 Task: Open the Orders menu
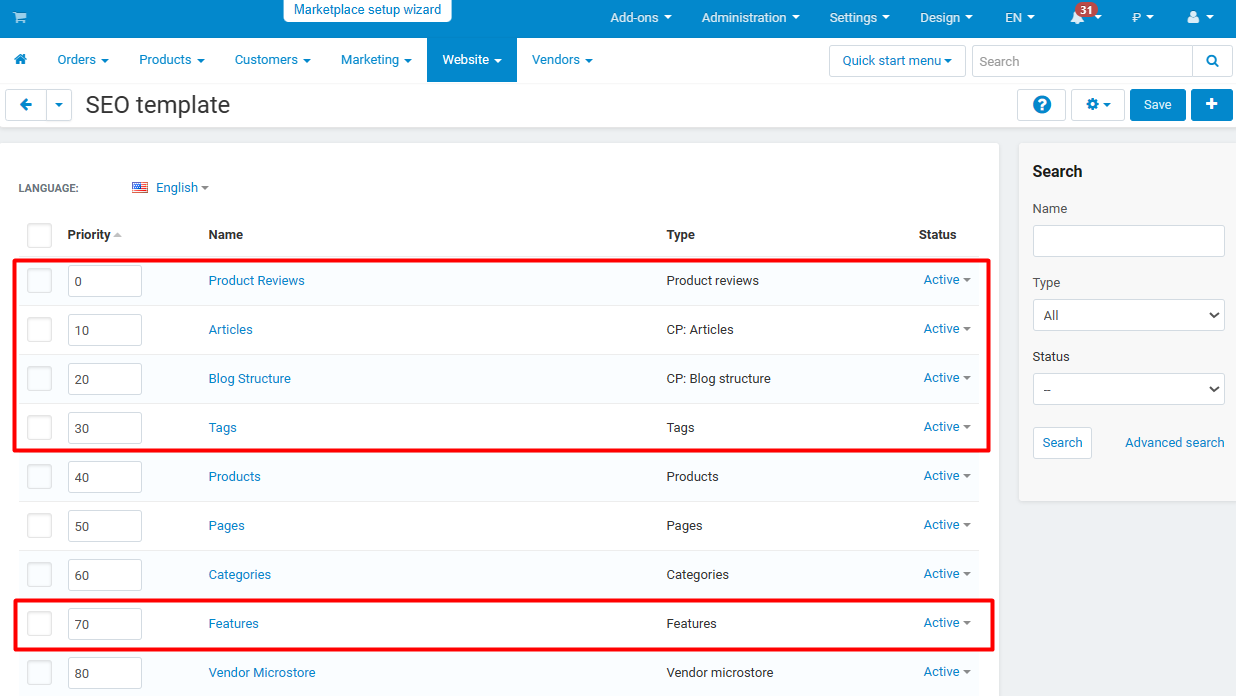[83, 60]
